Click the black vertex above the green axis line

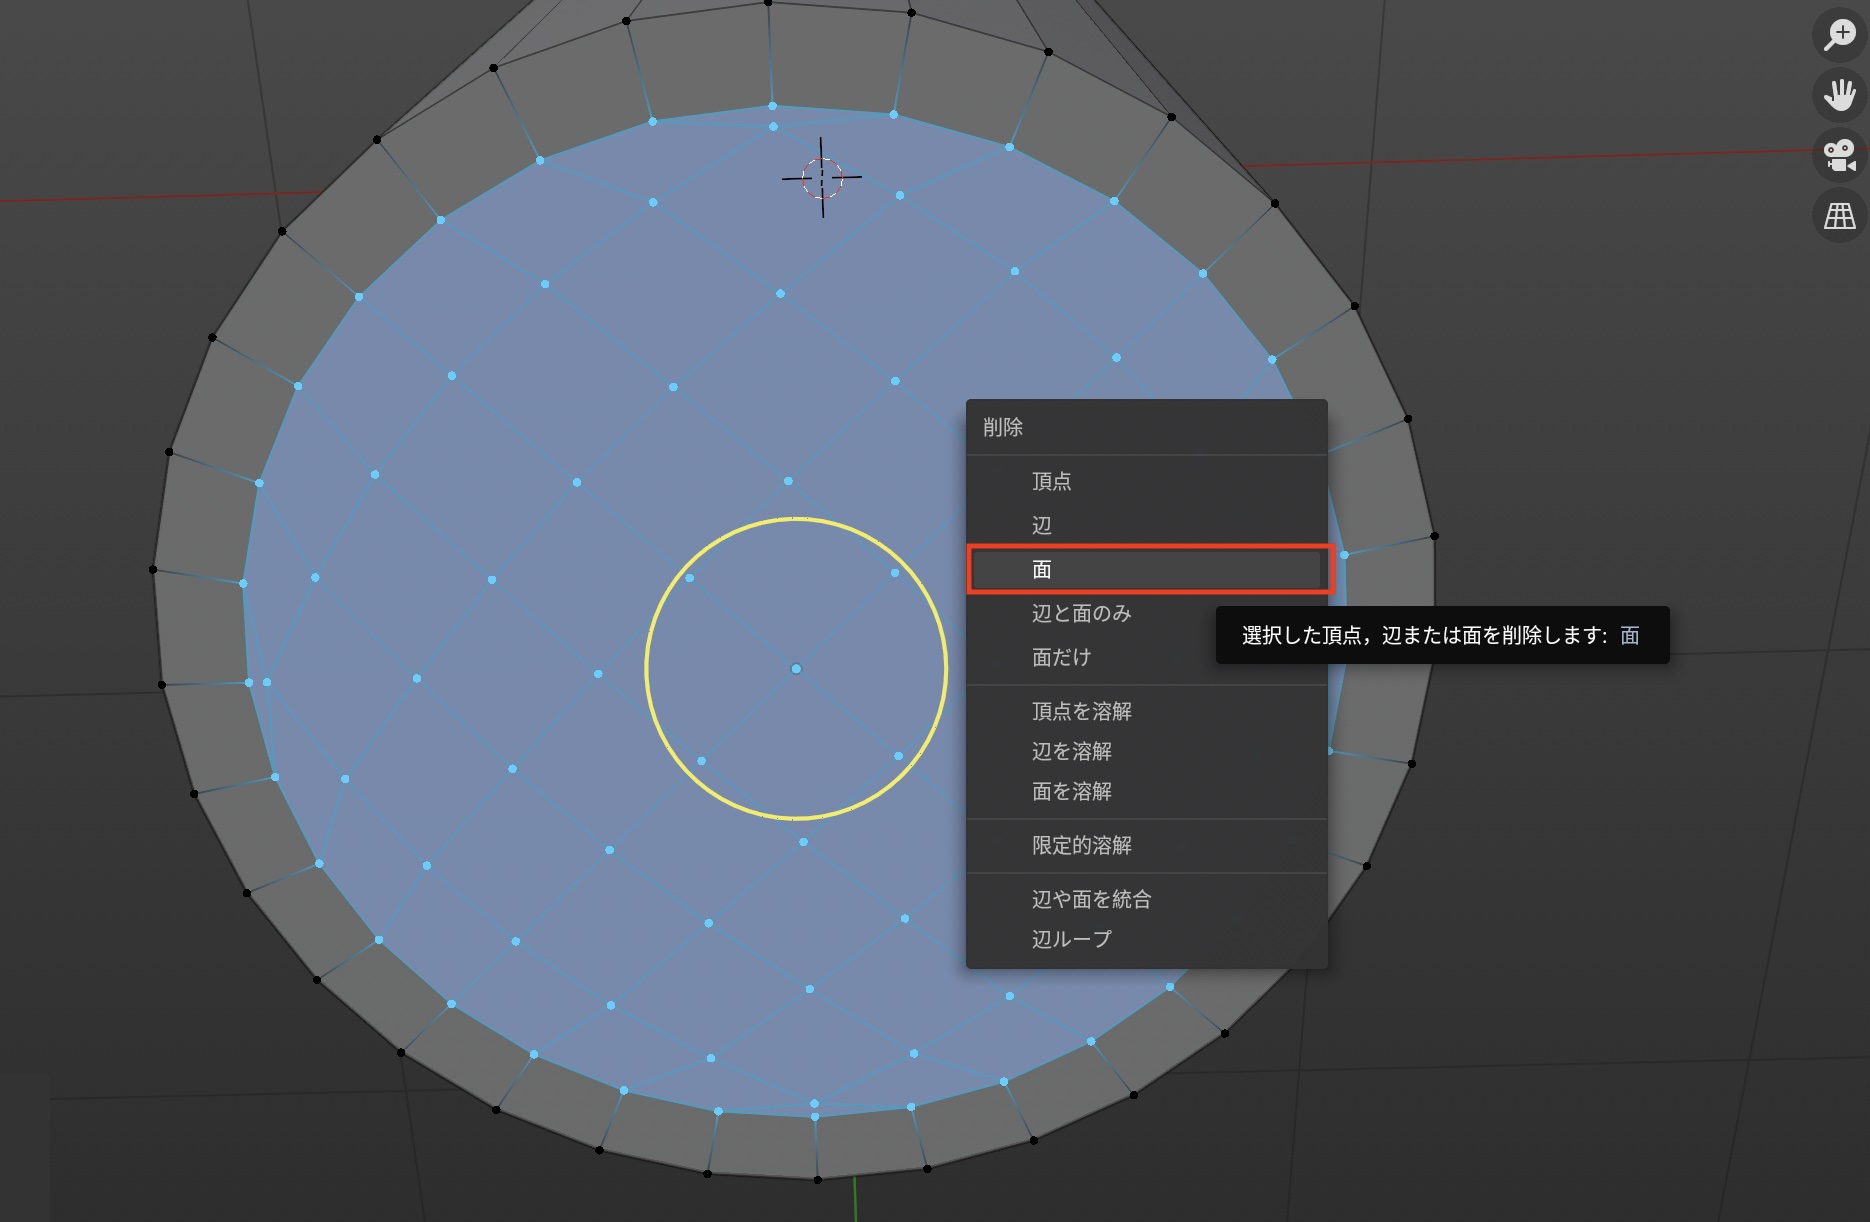click(x=818, y=1180)
